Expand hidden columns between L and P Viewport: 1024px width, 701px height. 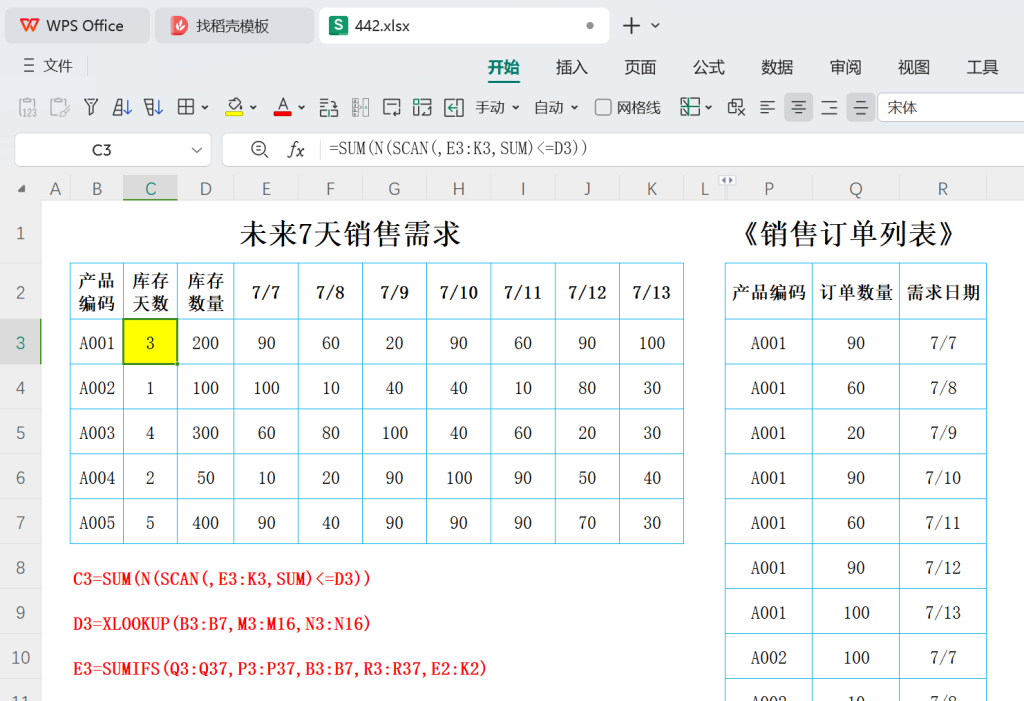pos(727,180)
